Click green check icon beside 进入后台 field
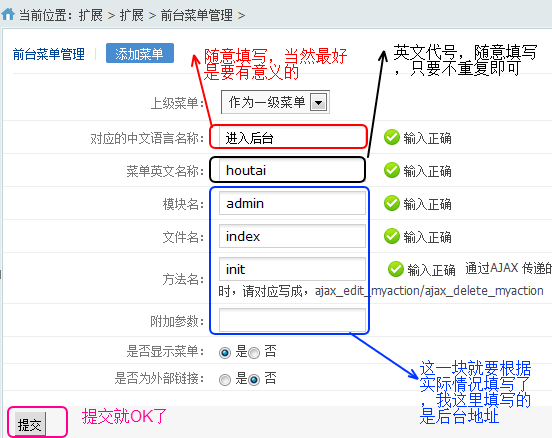552x438 pixels. (391, 137)
